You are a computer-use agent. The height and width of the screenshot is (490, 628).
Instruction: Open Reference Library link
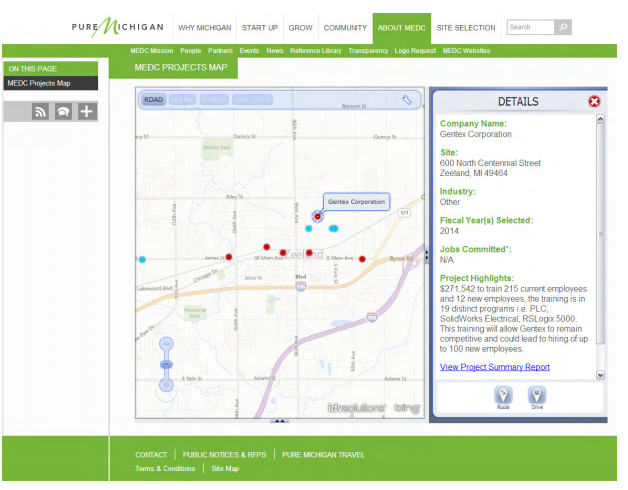point(316,51)
